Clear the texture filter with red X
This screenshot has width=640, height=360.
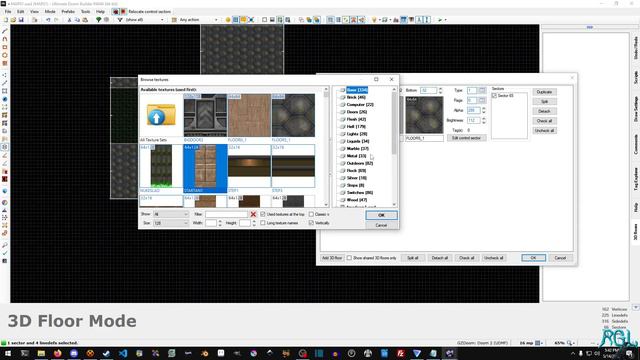[253, 214]
